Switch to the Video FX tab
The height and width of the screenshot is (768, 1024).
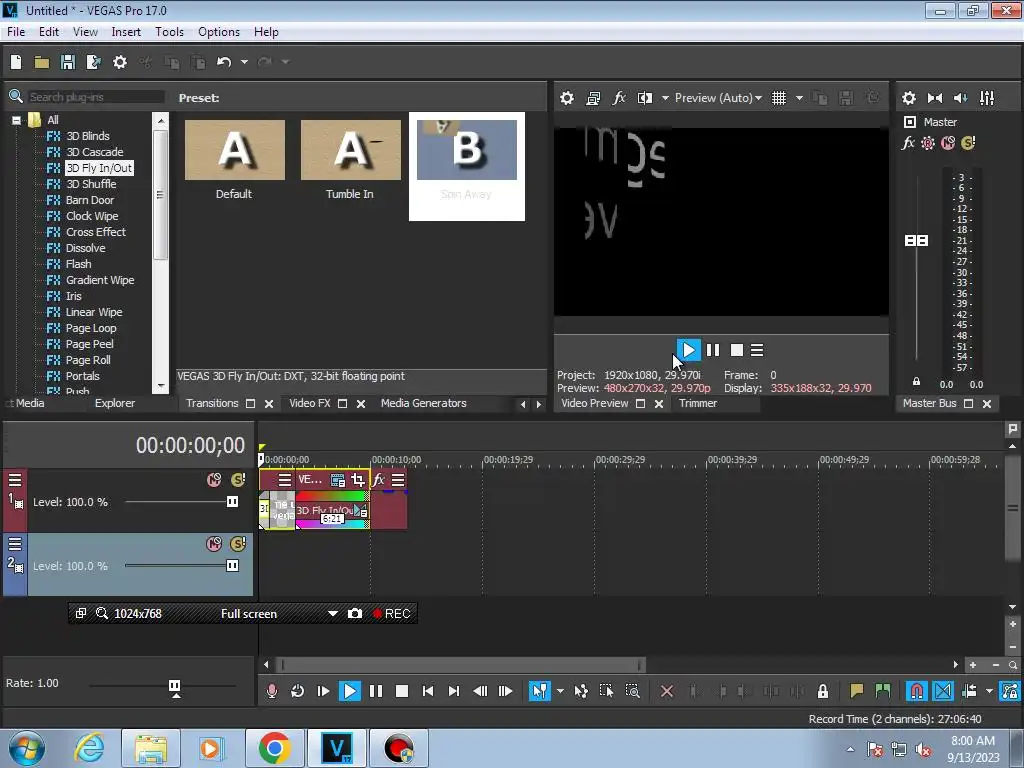[x=310, y=404]
